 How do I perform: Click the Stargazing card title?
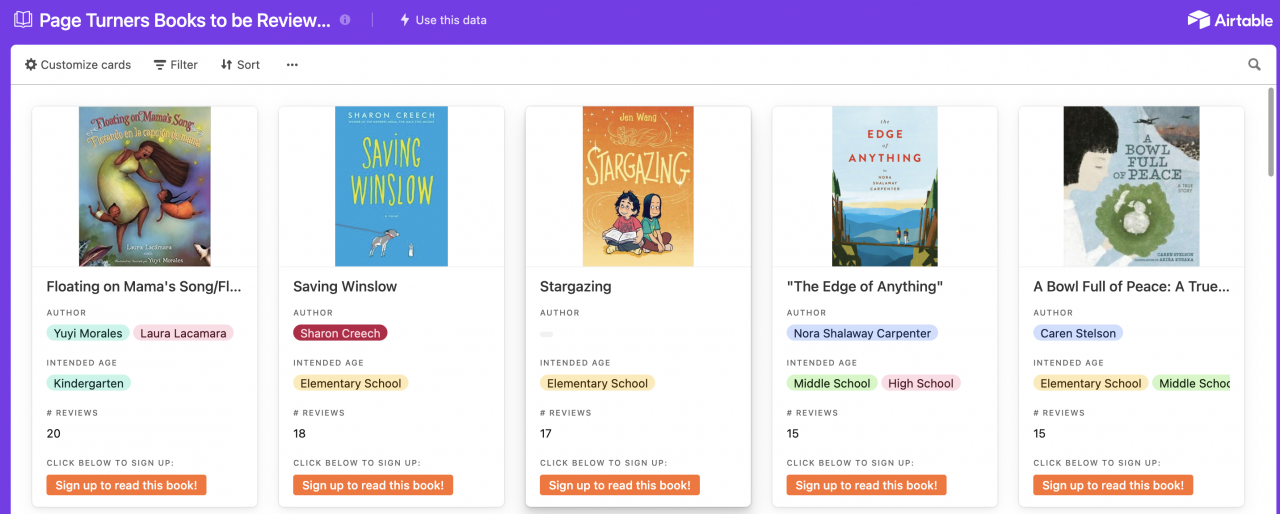pos(576,286)
